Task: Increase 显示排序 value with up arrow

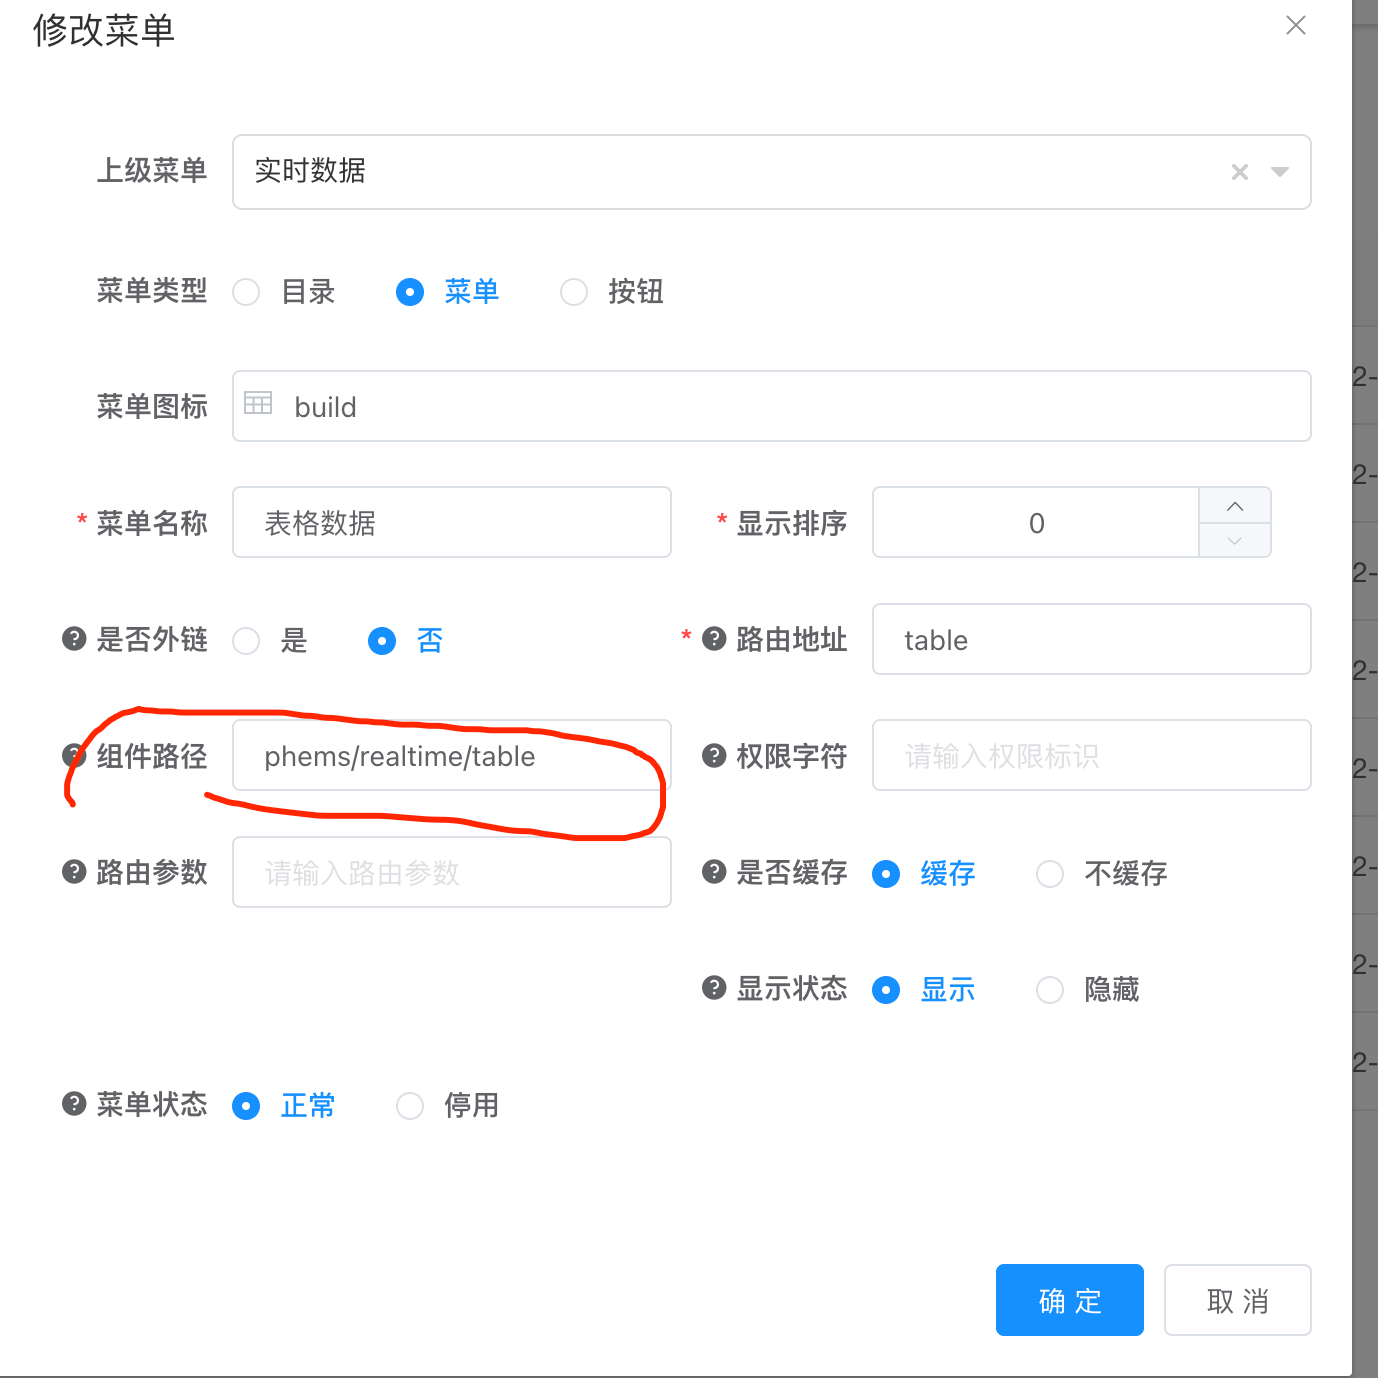Action: (1235, 506)
